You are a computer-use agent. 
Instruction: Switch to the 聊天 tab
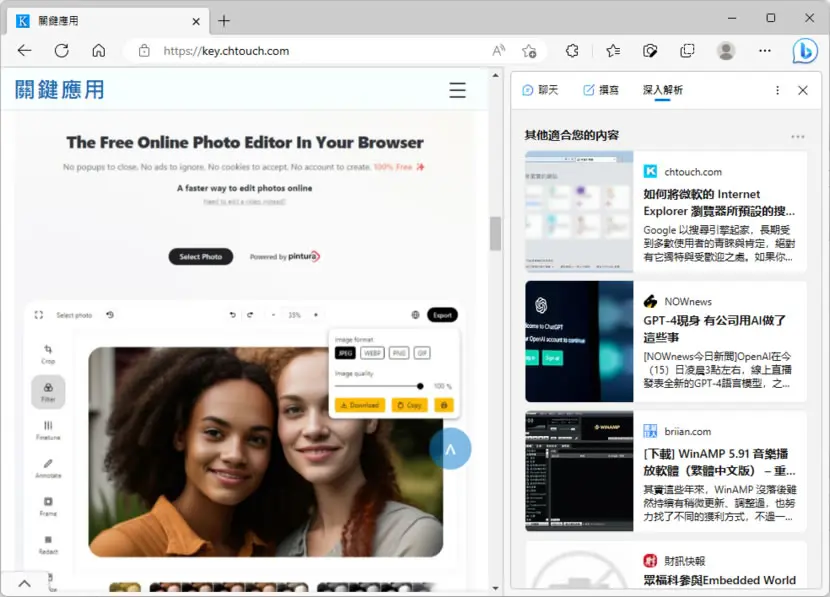click(540, 90)
